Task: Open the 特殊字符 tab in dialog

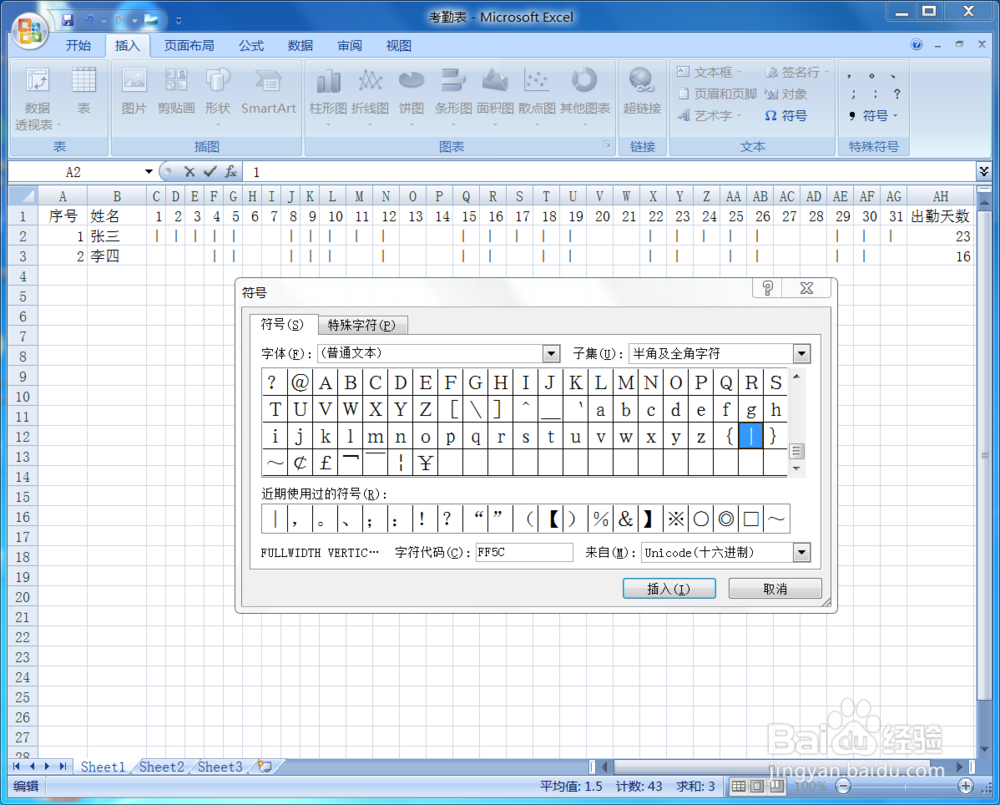Action: (362, 325)
